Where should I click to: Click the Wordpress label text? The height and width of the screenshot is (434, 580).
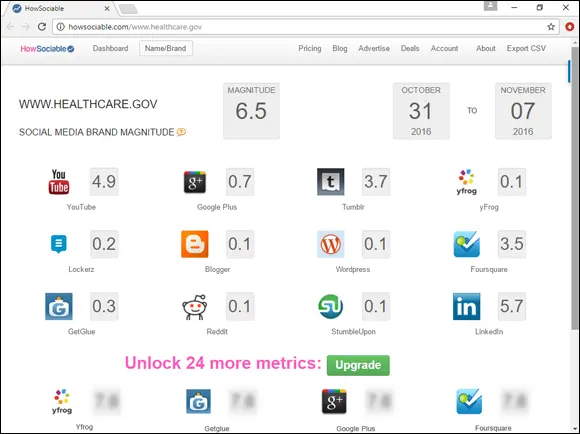(x=353, y=269)
